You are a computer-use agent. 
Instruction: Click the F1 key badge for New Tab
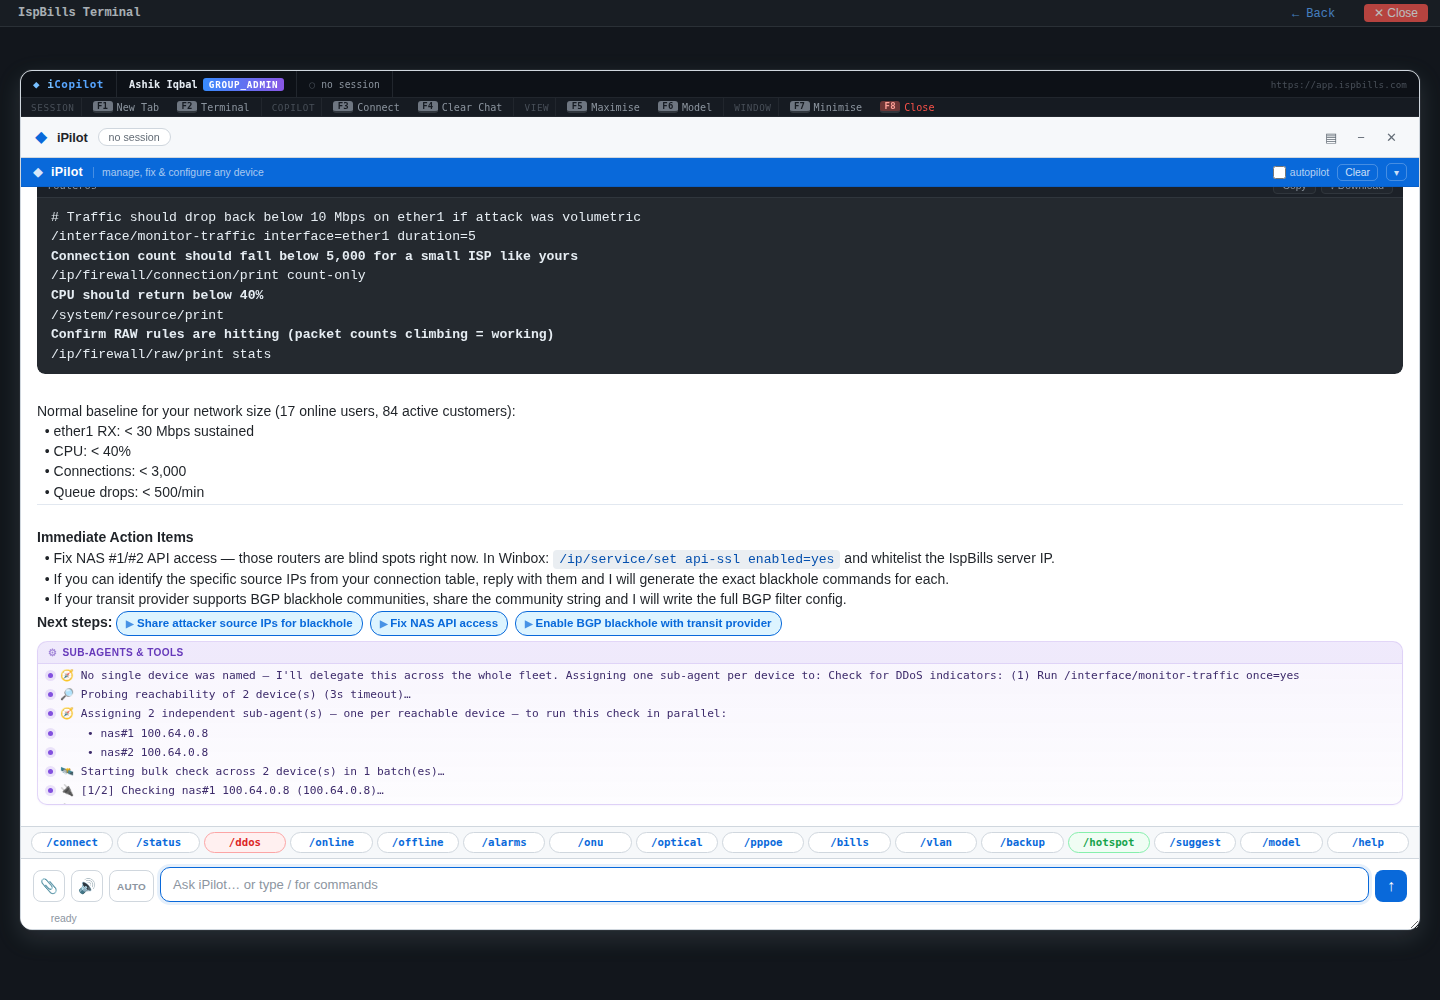click(x=103, y=107)
